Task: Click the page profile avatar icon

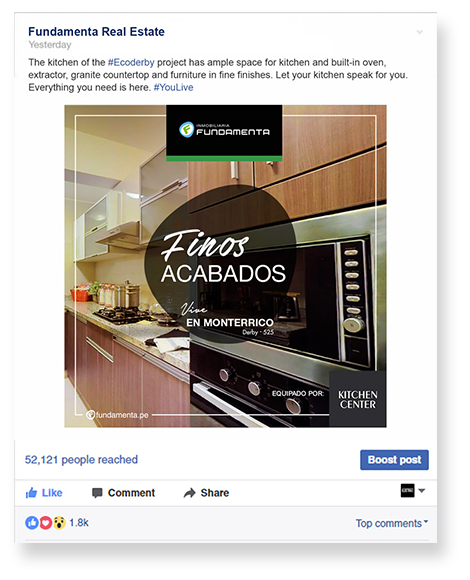Action: pos(408,491)
